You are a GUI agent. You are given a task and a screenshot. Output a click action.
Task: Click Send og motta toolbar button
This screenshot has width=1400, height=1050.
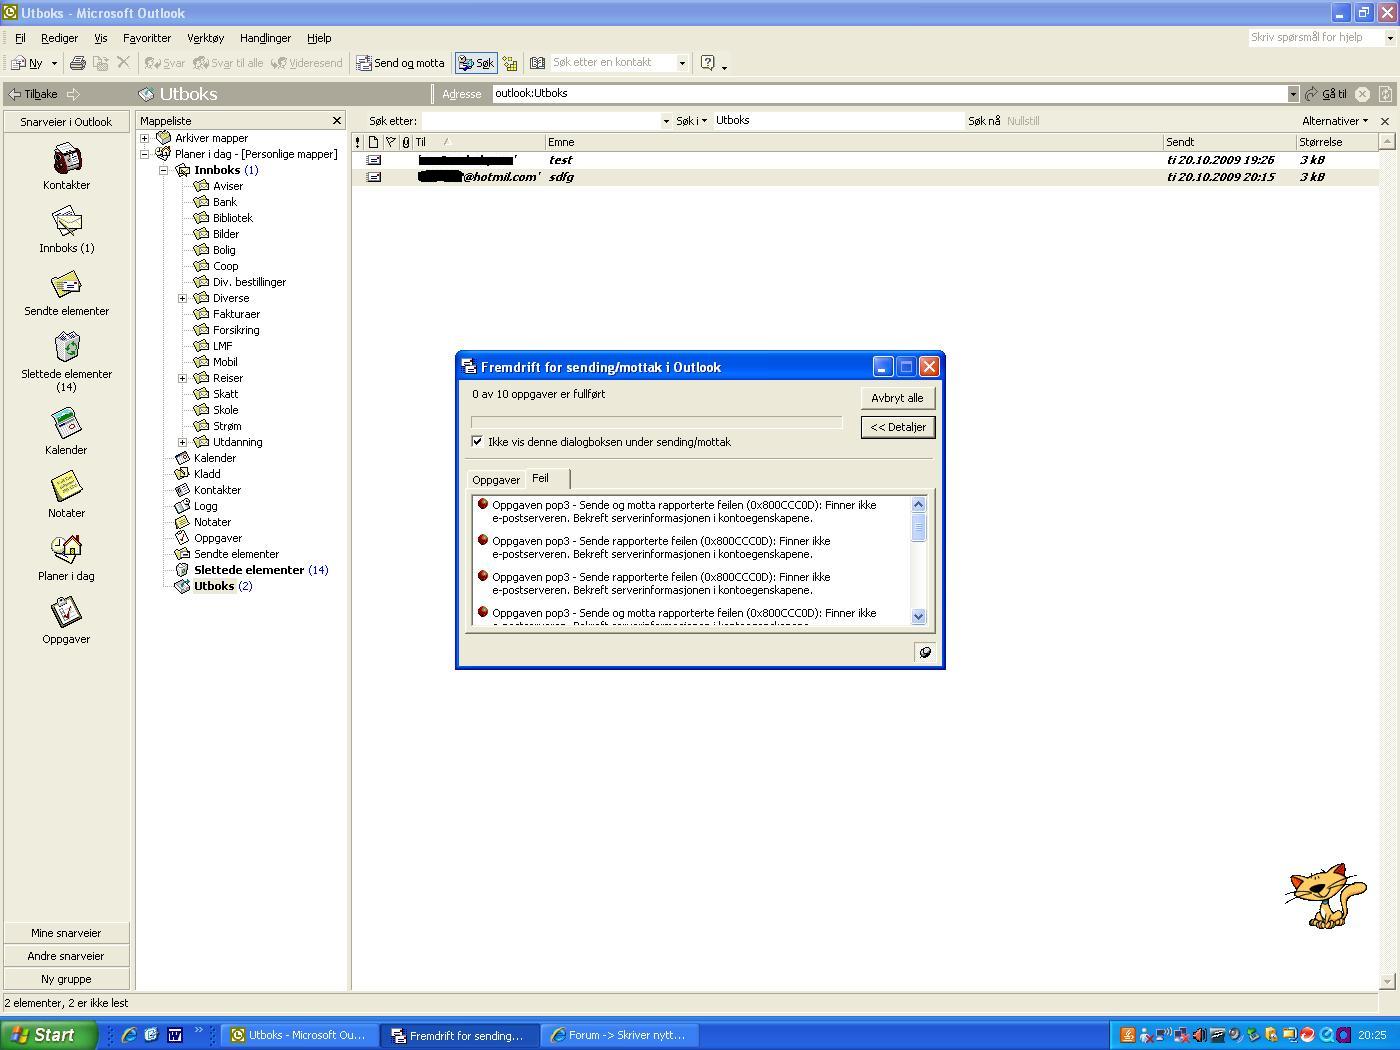pyautogui.click(x=401, y=63)
